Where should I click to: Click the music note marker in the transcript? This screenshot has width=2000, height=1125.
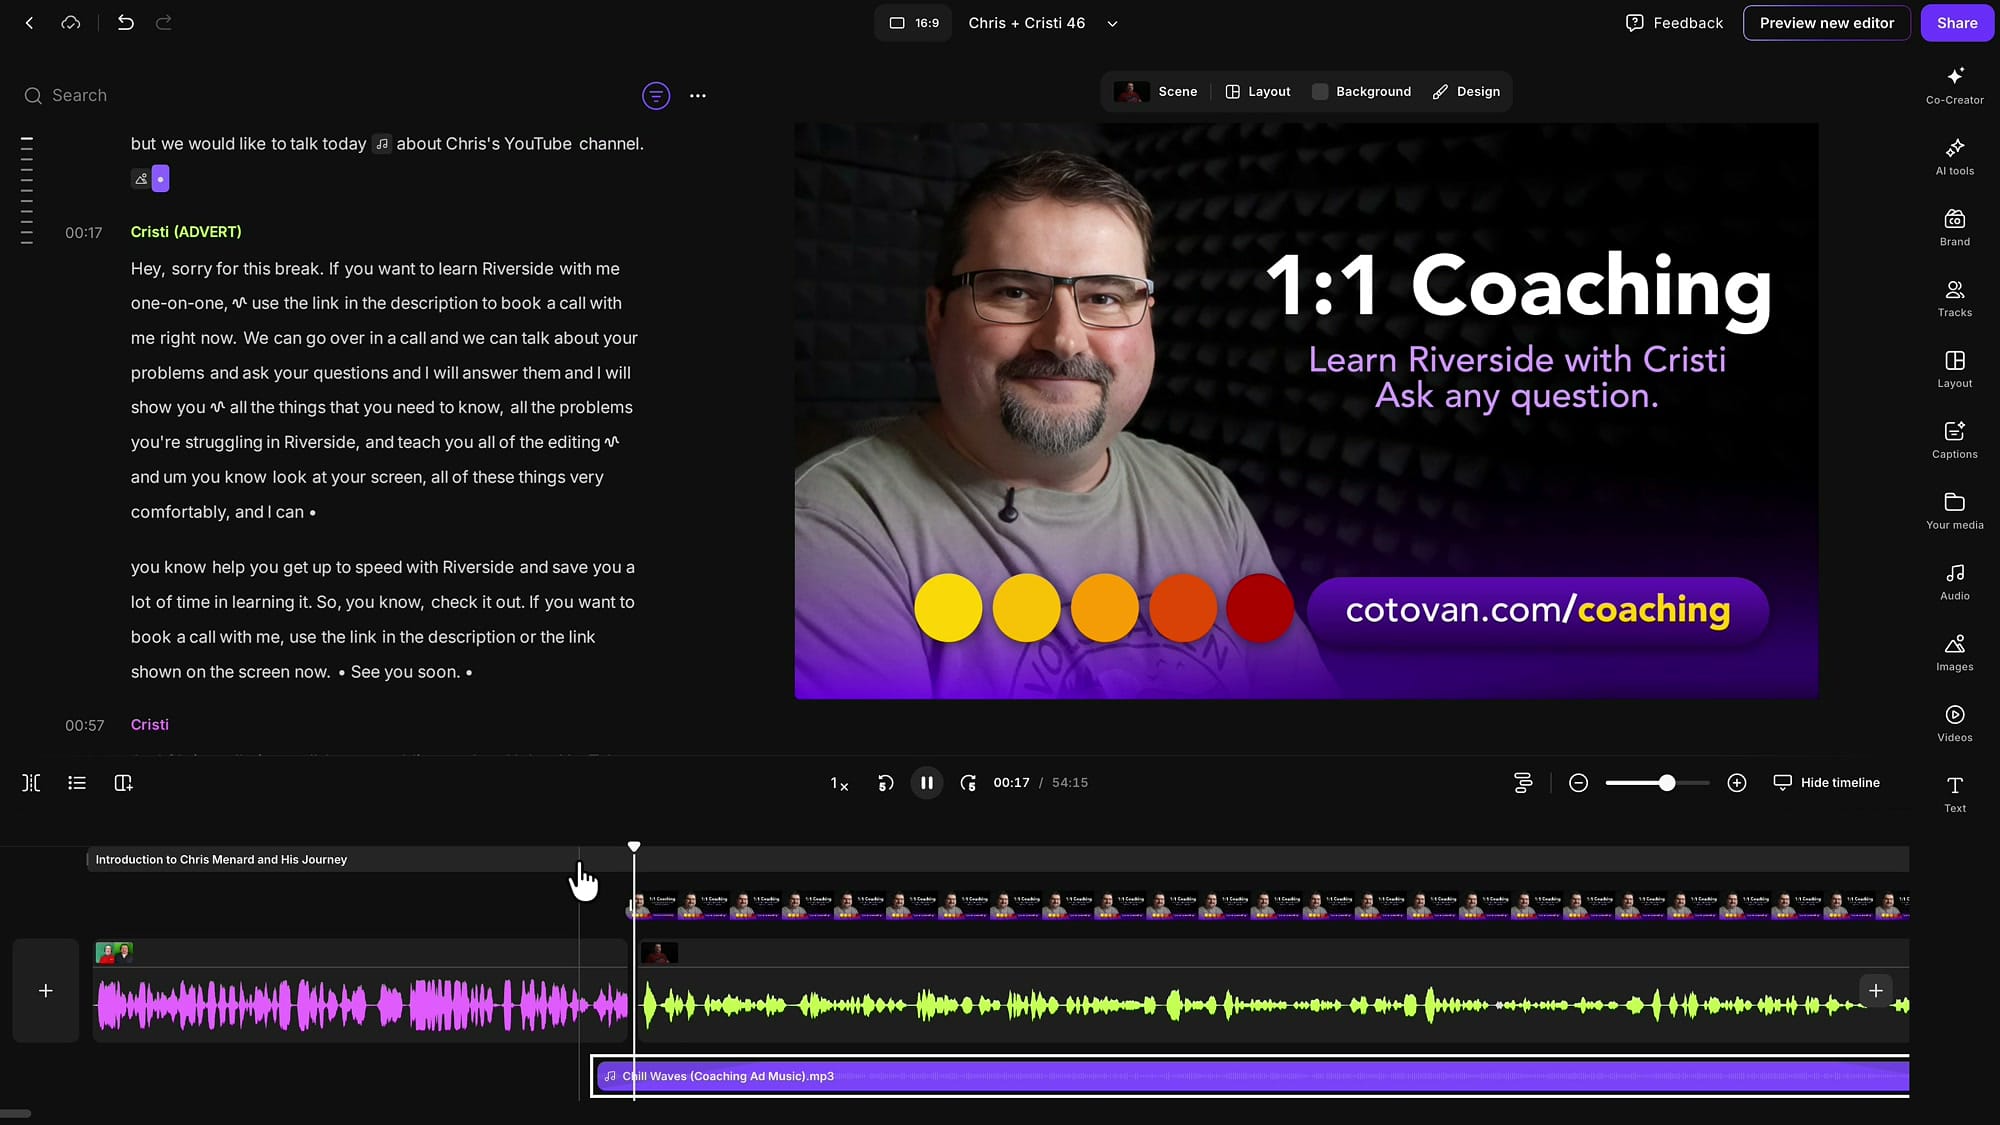382,144
